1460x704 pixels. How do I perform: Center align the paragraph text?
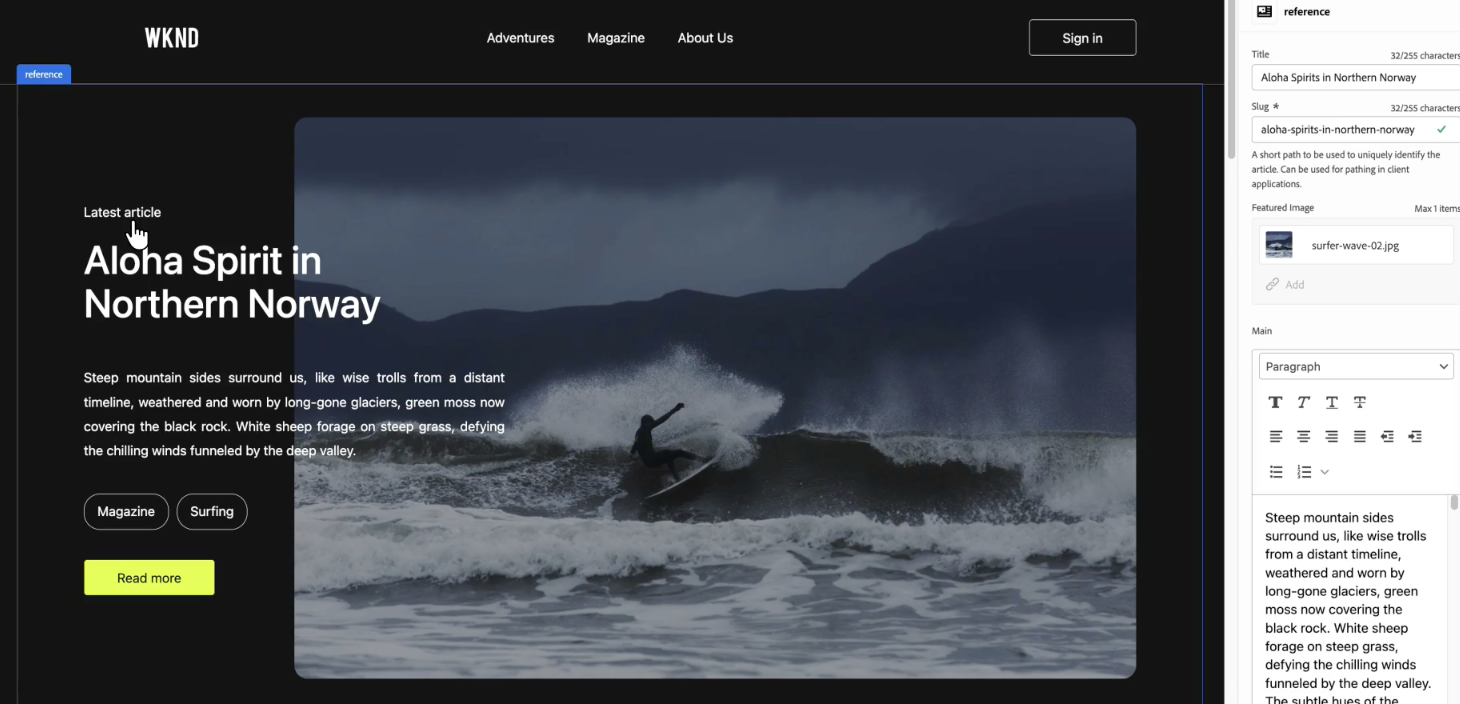tap(1303, 437)
